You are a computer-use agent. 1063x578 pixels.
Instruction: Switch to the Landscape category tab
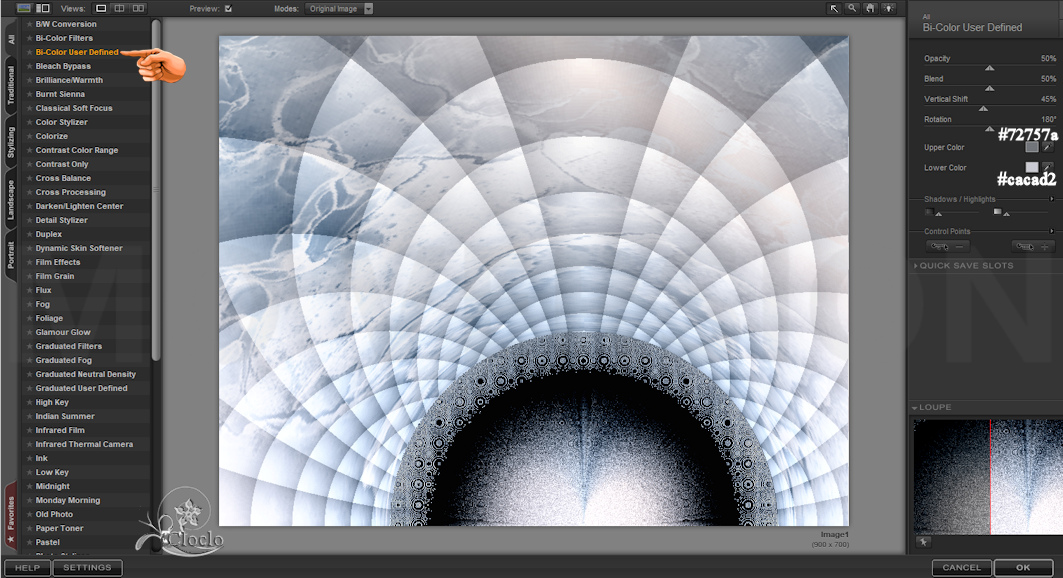[x=11, y=200]
